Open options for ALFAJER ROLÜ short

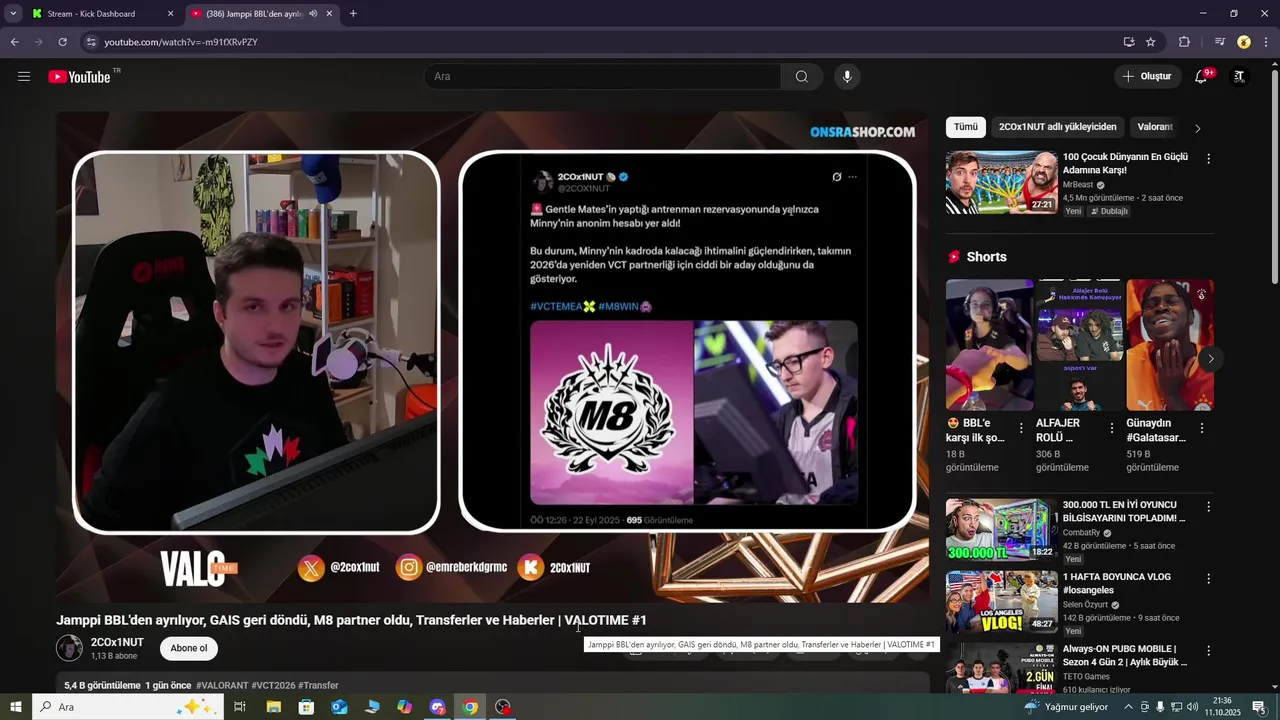[1111, 428]
